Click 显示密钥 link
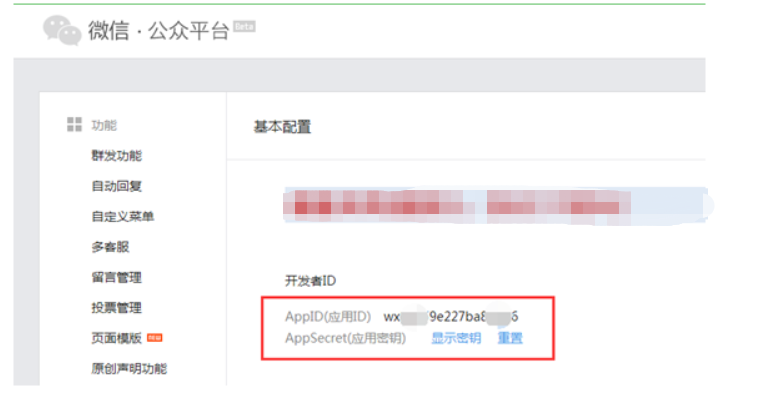The height and width of the screenshot is (414, 757). [456, 338]
